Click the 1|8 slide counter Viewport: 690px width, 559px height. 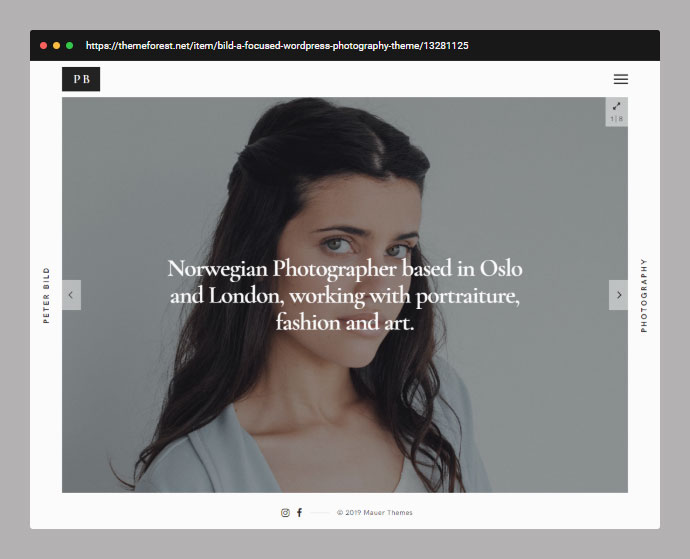pyautogui.click(x=617, y=119)
